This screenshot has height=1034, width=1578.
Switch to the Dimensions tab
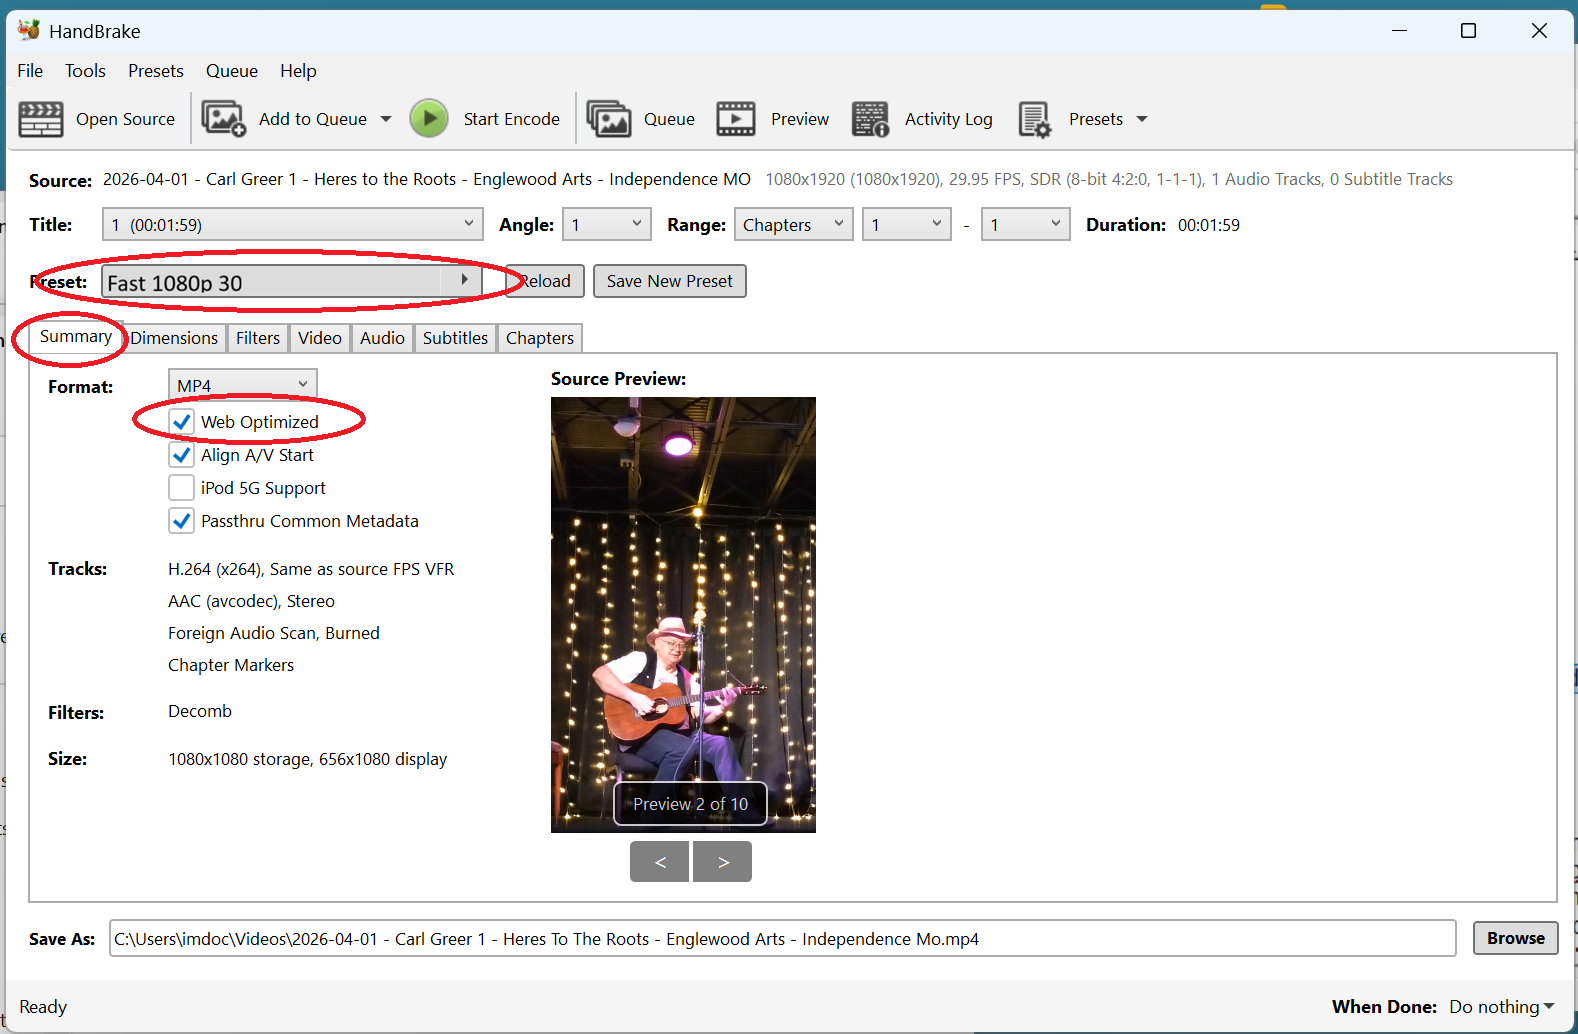click(174, 338)
